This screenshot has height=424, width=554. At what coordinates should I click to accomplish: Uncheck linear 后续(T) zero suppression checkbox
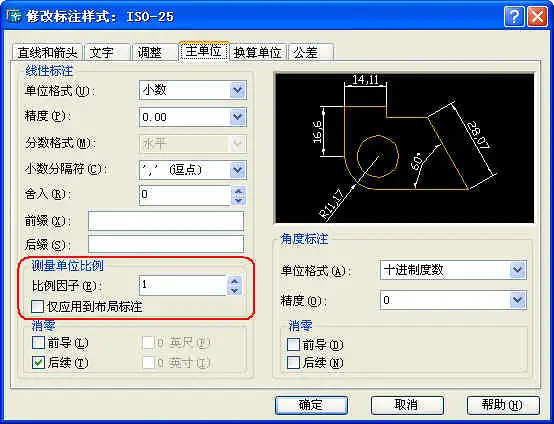38,363
